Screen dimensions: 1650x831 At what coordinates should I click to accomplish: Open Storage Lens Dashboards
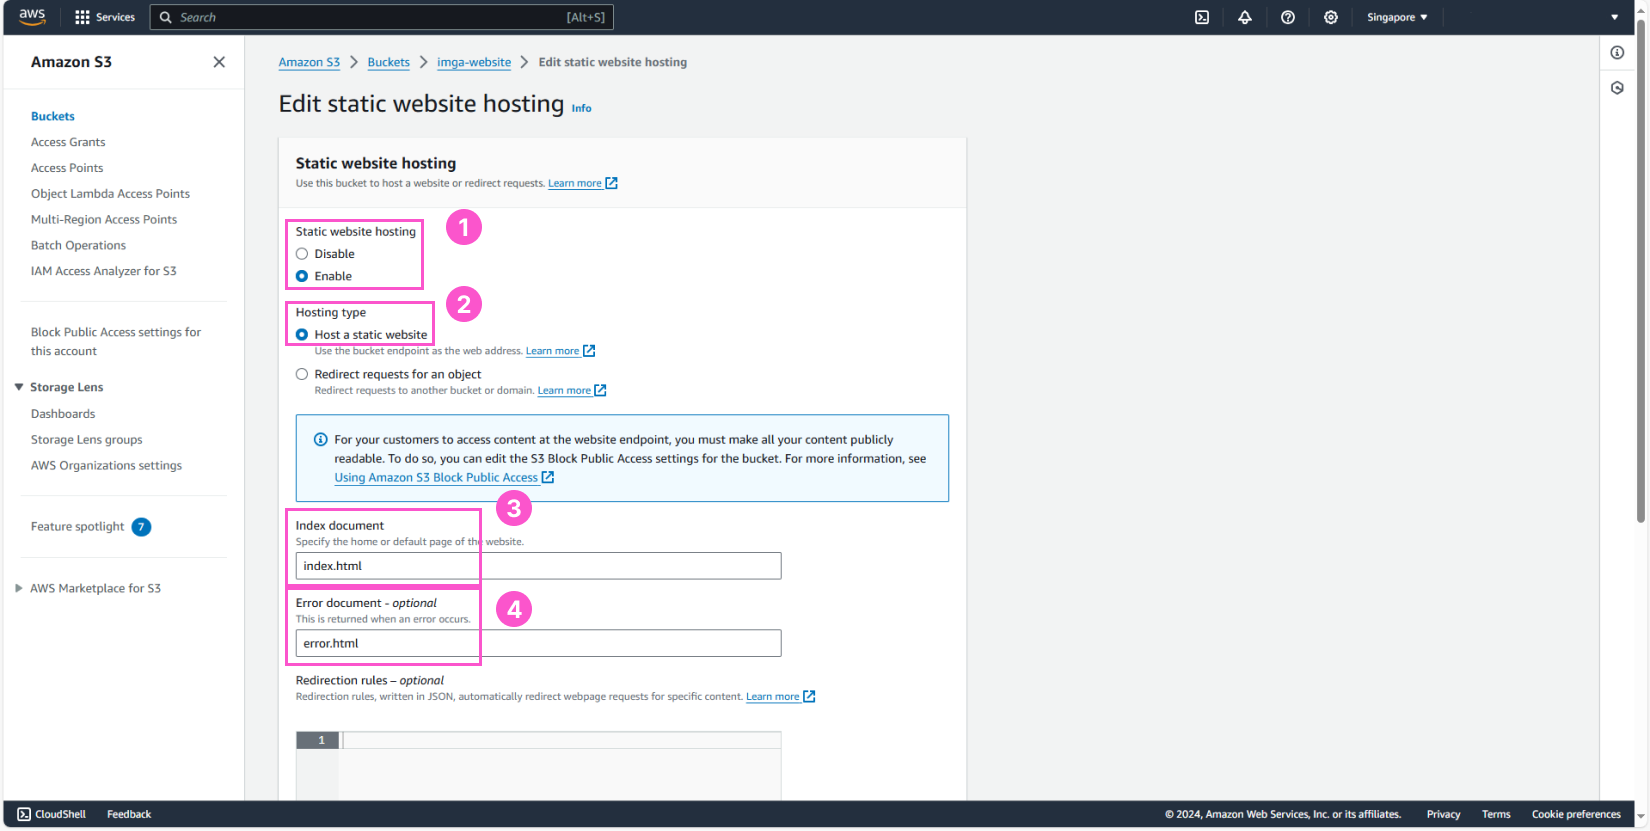63,414
